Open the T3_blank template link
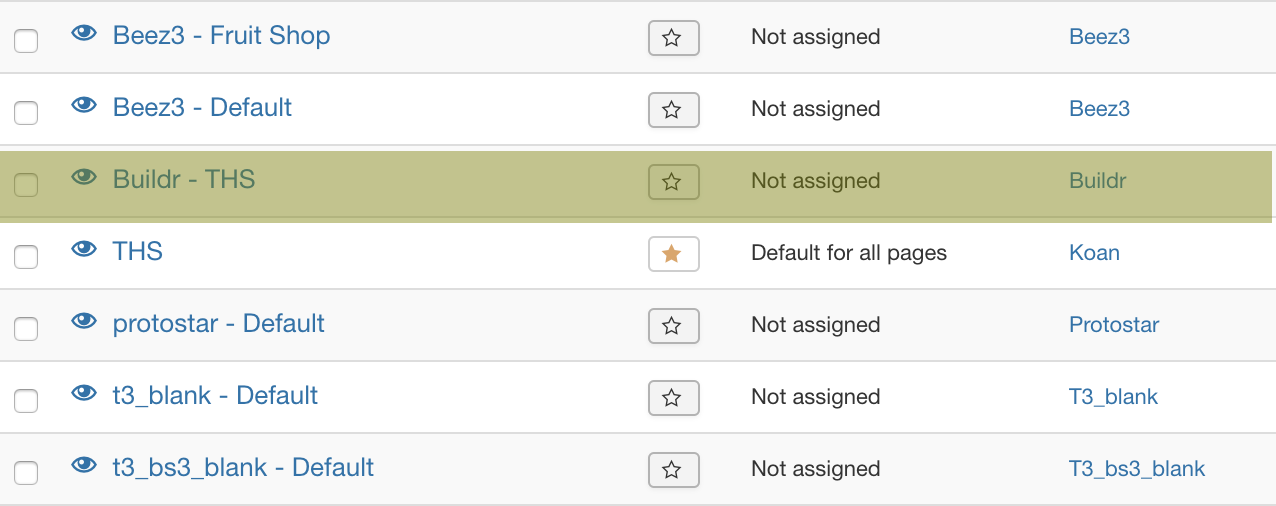1276x506 pixels. pyautogui.click(x=1113, y=397)
